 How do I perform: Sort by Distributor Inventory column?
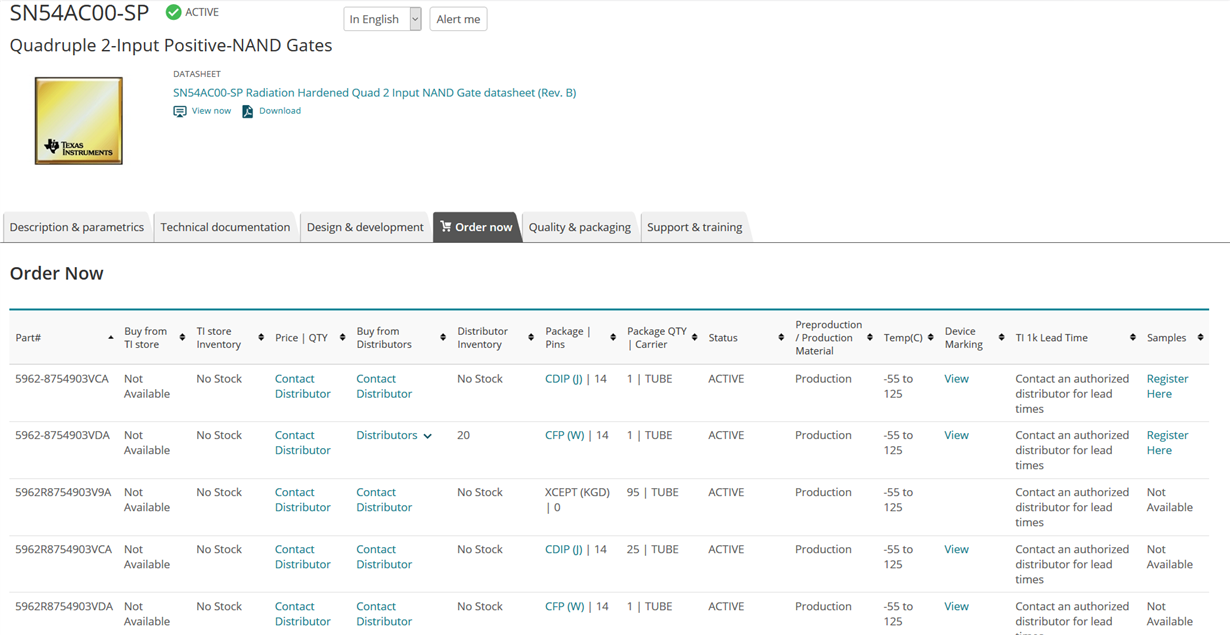pyautogui.click(x=531, y=338)
